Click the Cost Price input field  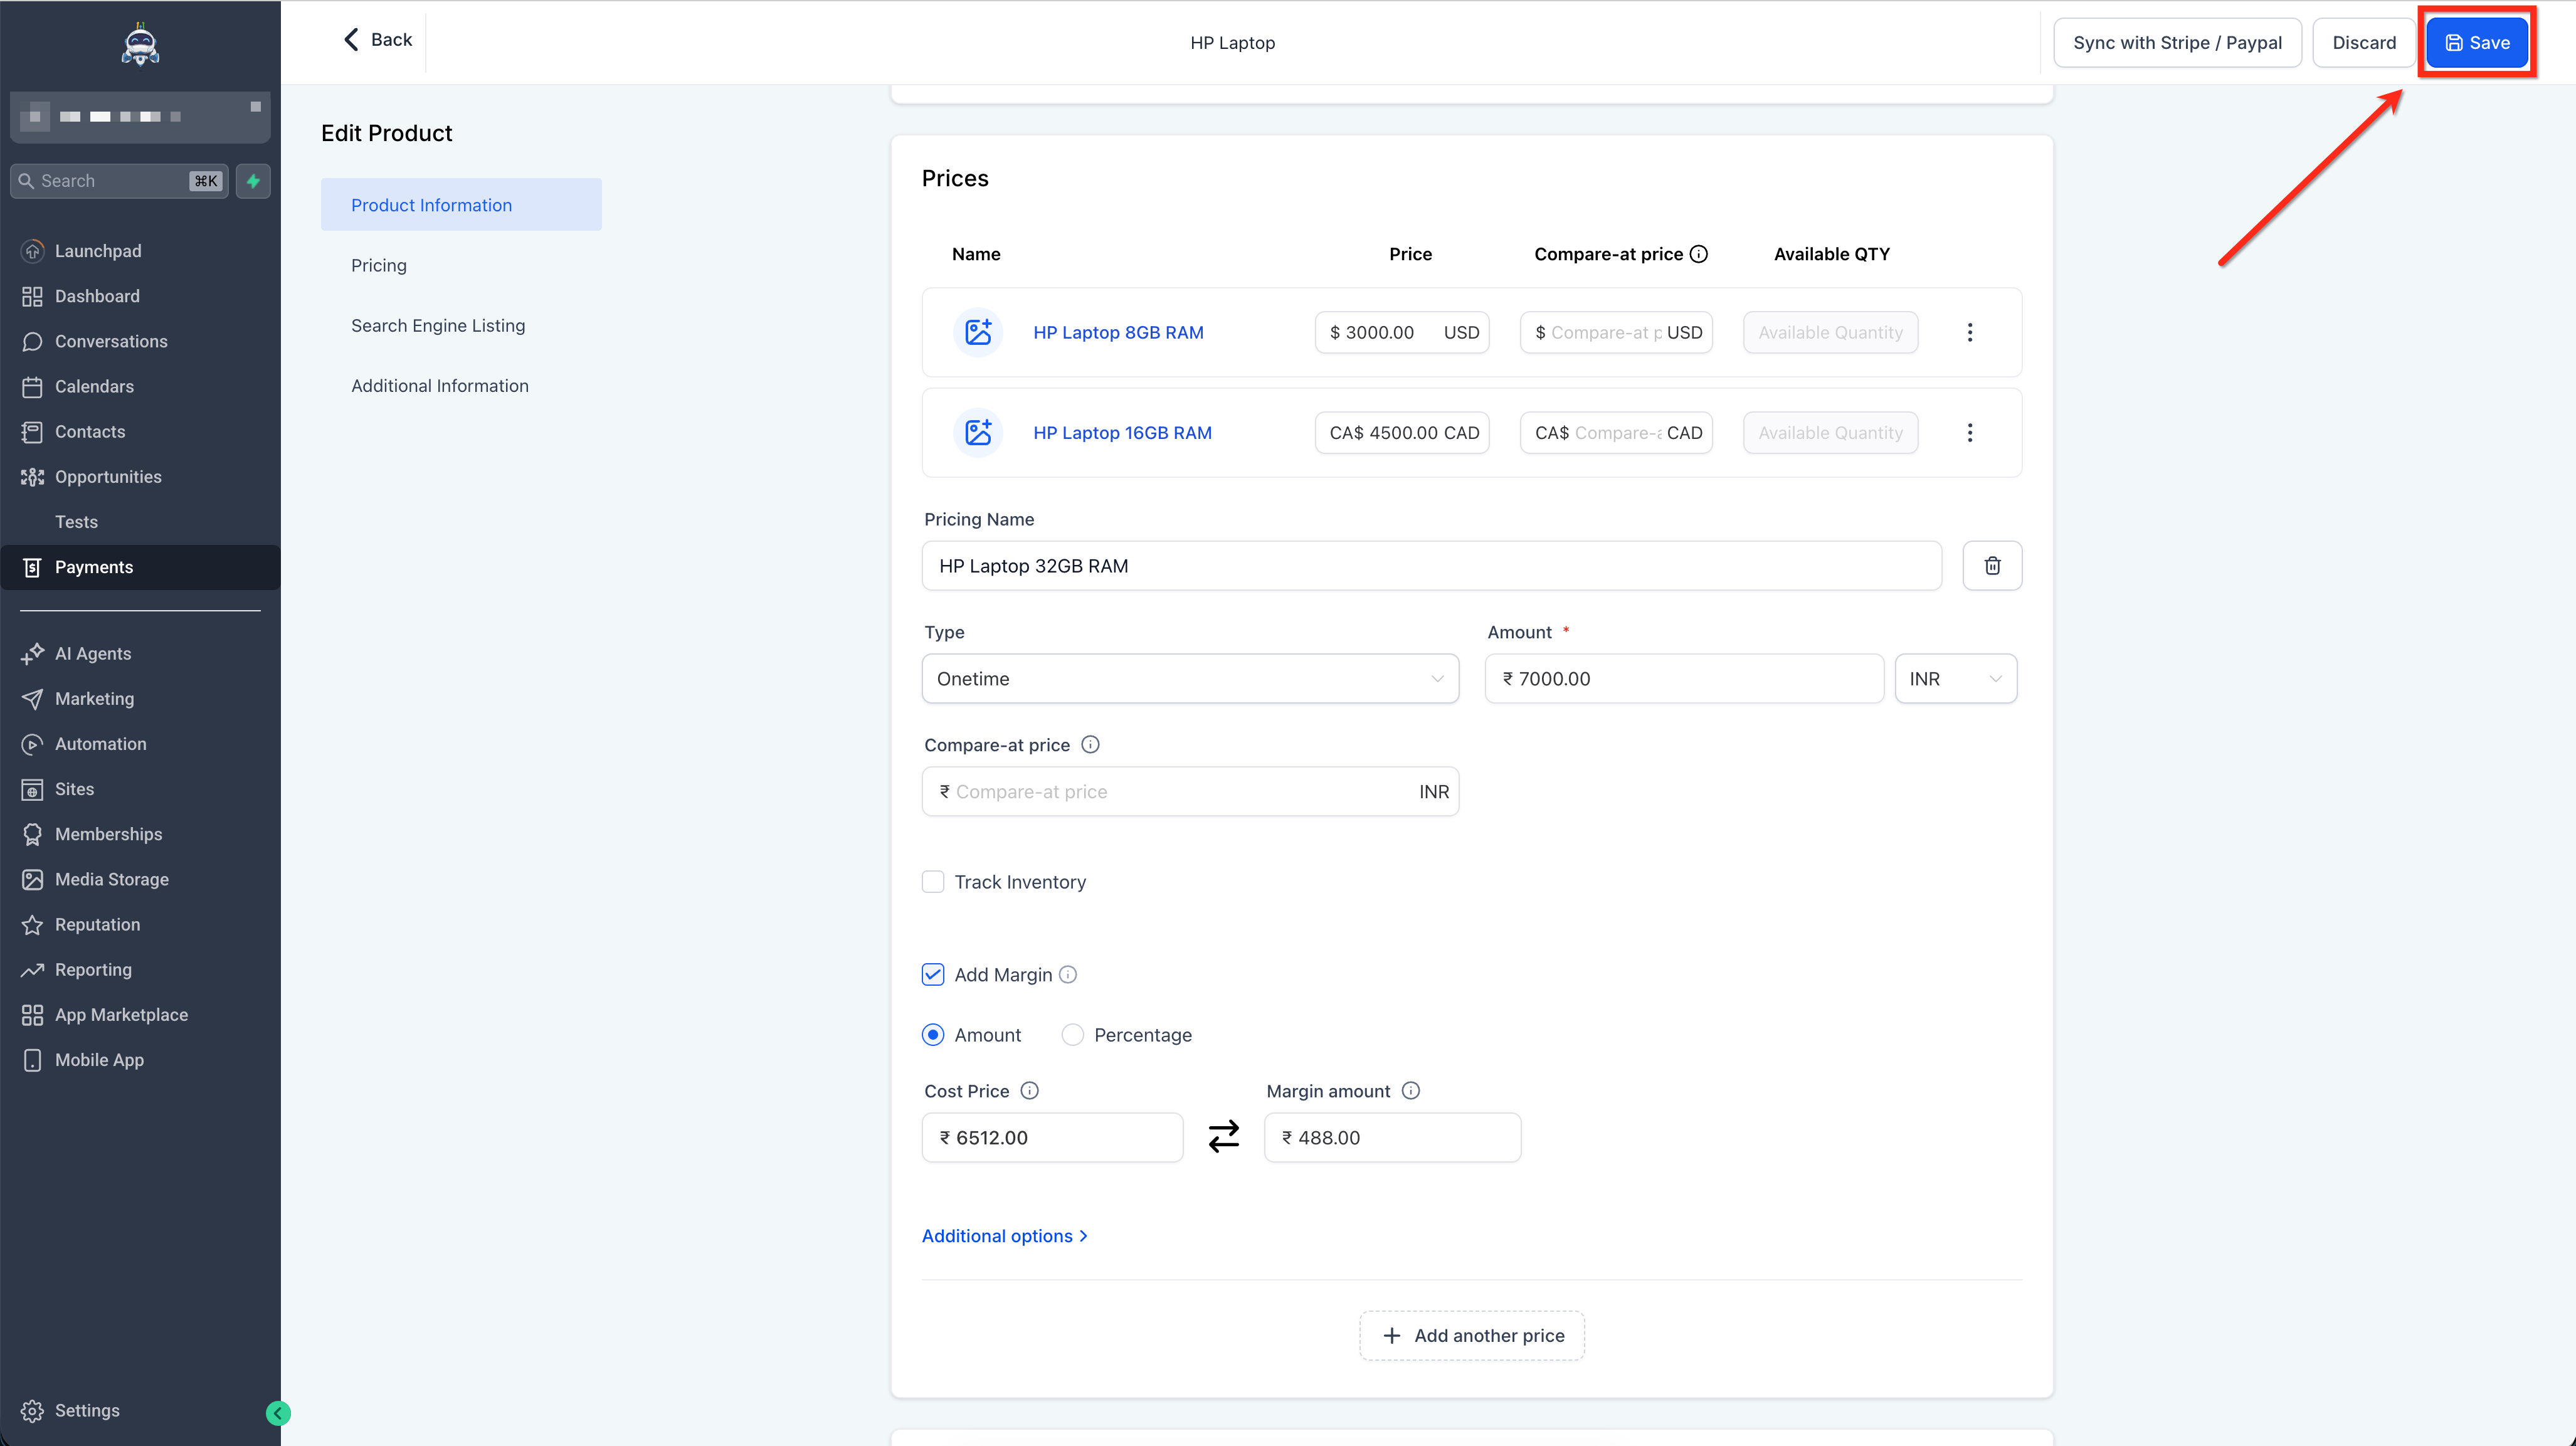[x=1052, y=1138]
